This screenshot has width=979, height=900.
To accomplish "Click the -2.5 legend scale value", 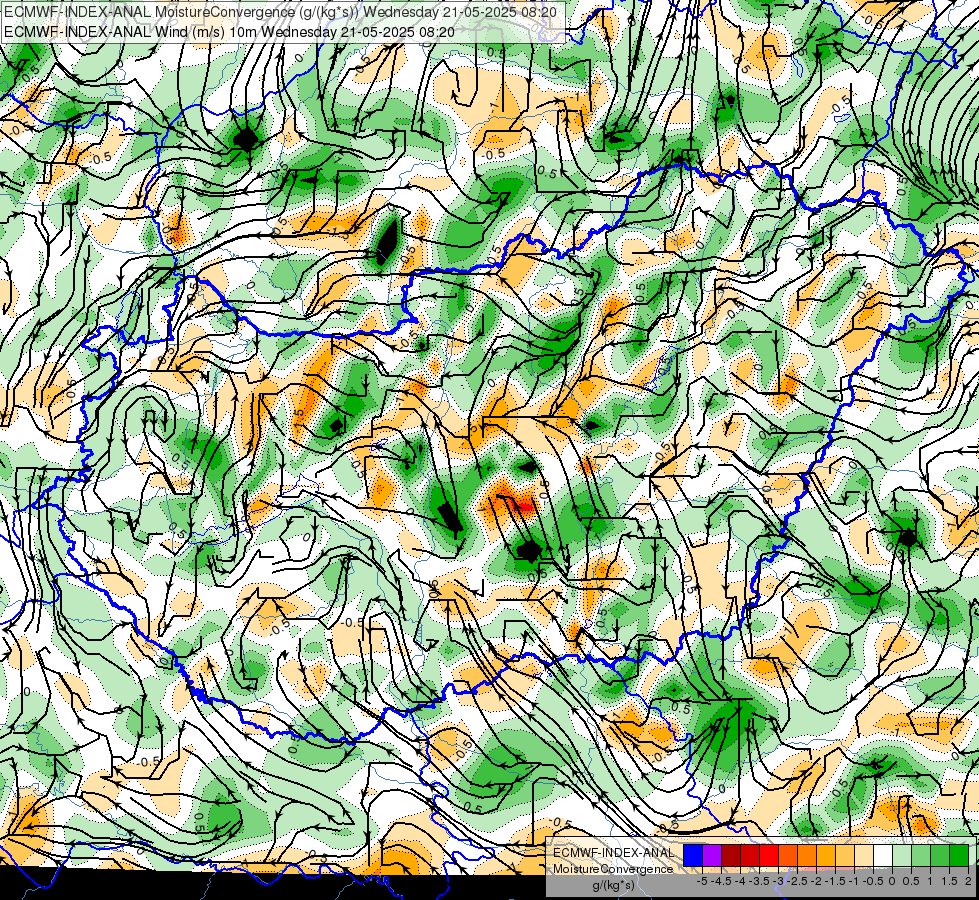I will tap(798, 881).
